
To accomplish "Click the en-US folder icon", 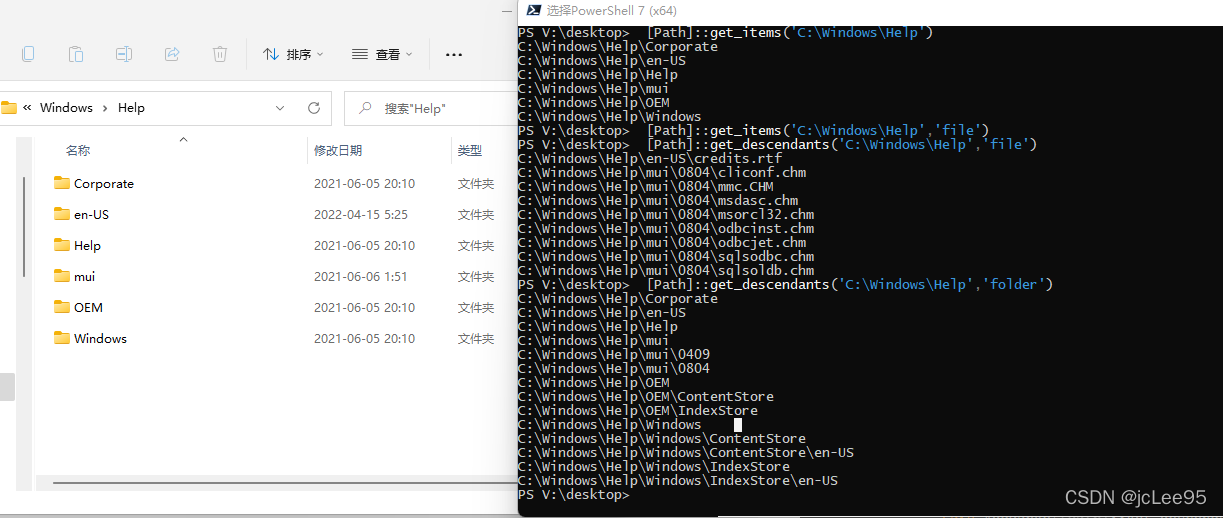I will pyautogui.click(x=62, y=214).
